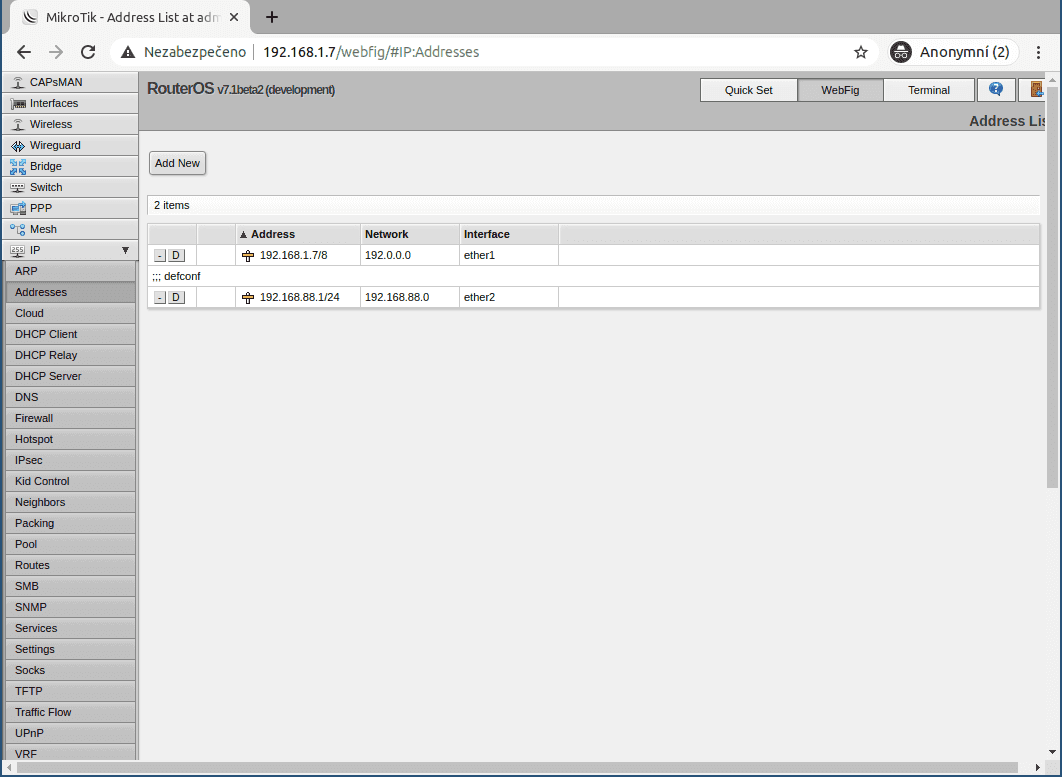Sort by the Network column header

click(410, 234)
